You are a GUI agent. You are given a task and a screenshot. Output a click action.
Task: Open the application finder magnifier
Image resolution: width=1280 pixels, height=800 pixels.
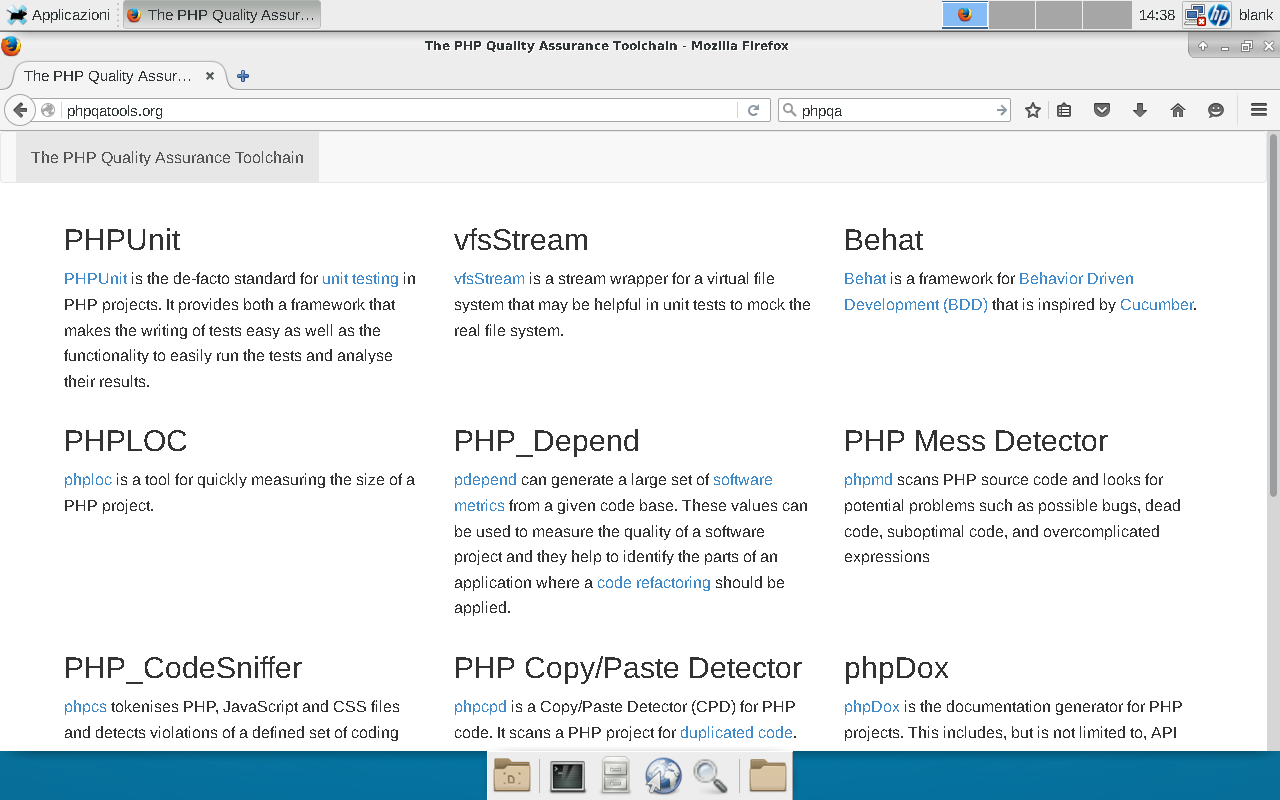[x=710, y=776]
